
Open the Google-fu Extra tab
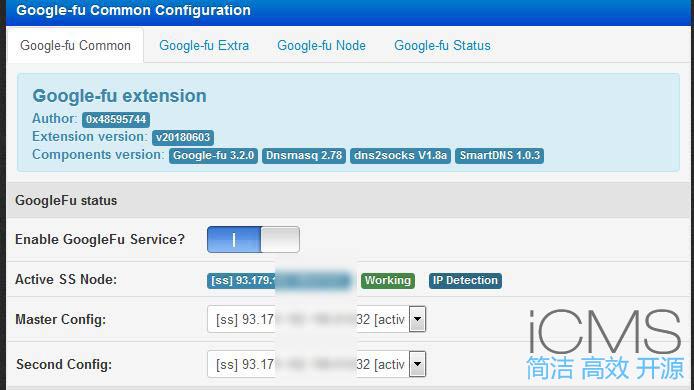tap(204, 46)
